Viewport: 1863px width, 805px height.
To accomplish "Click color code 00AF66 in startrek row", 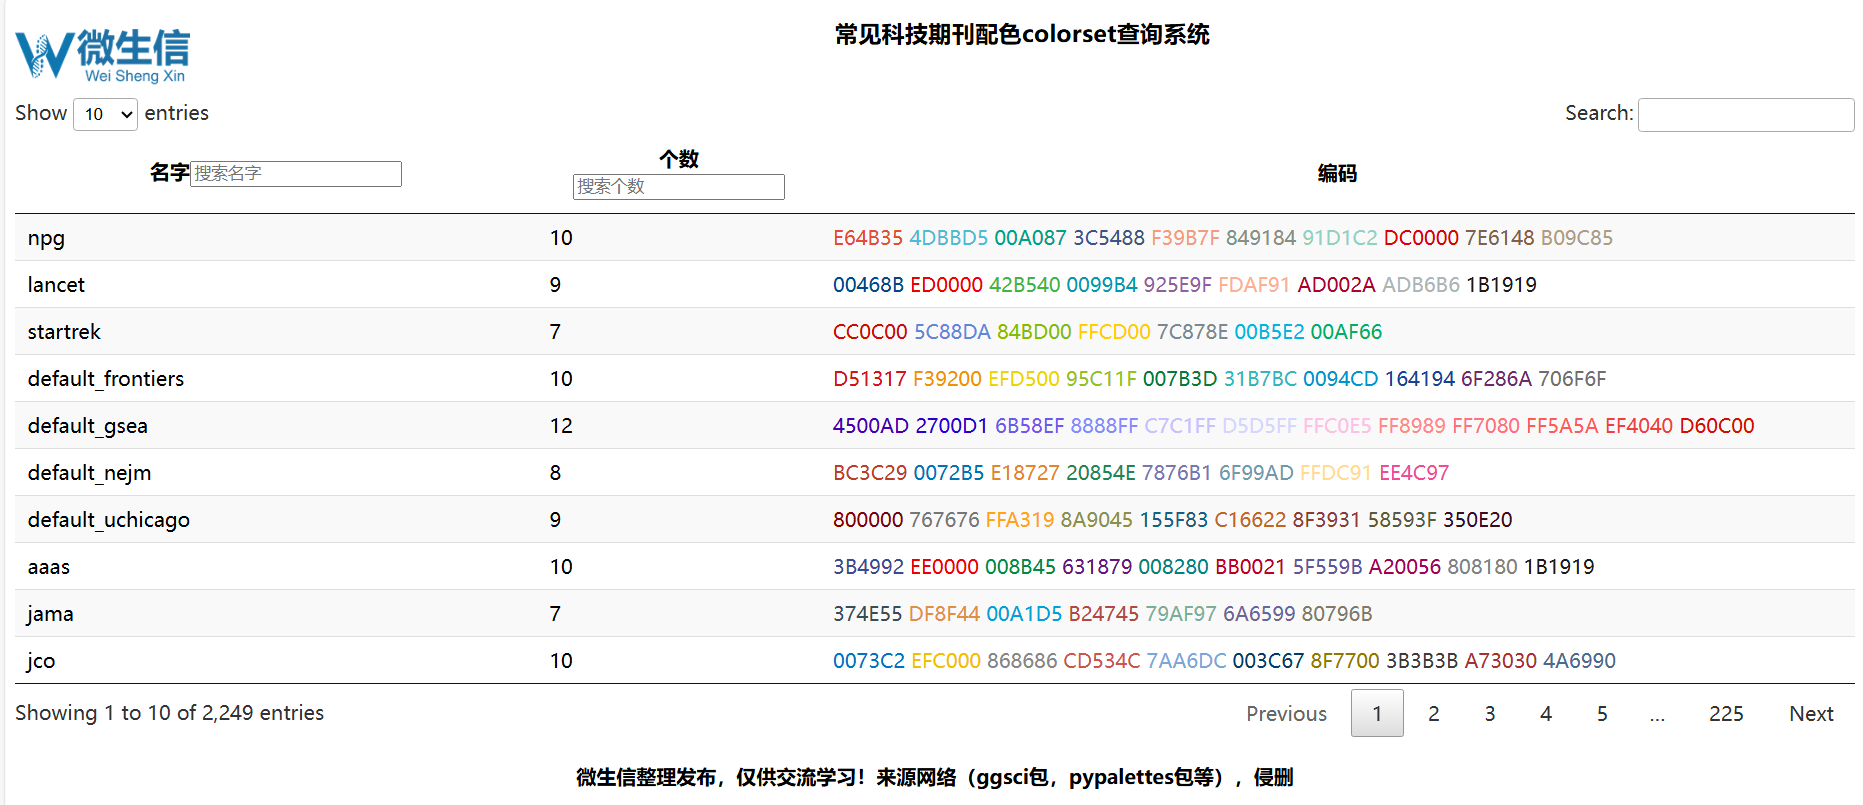I will click(1346, 332).
